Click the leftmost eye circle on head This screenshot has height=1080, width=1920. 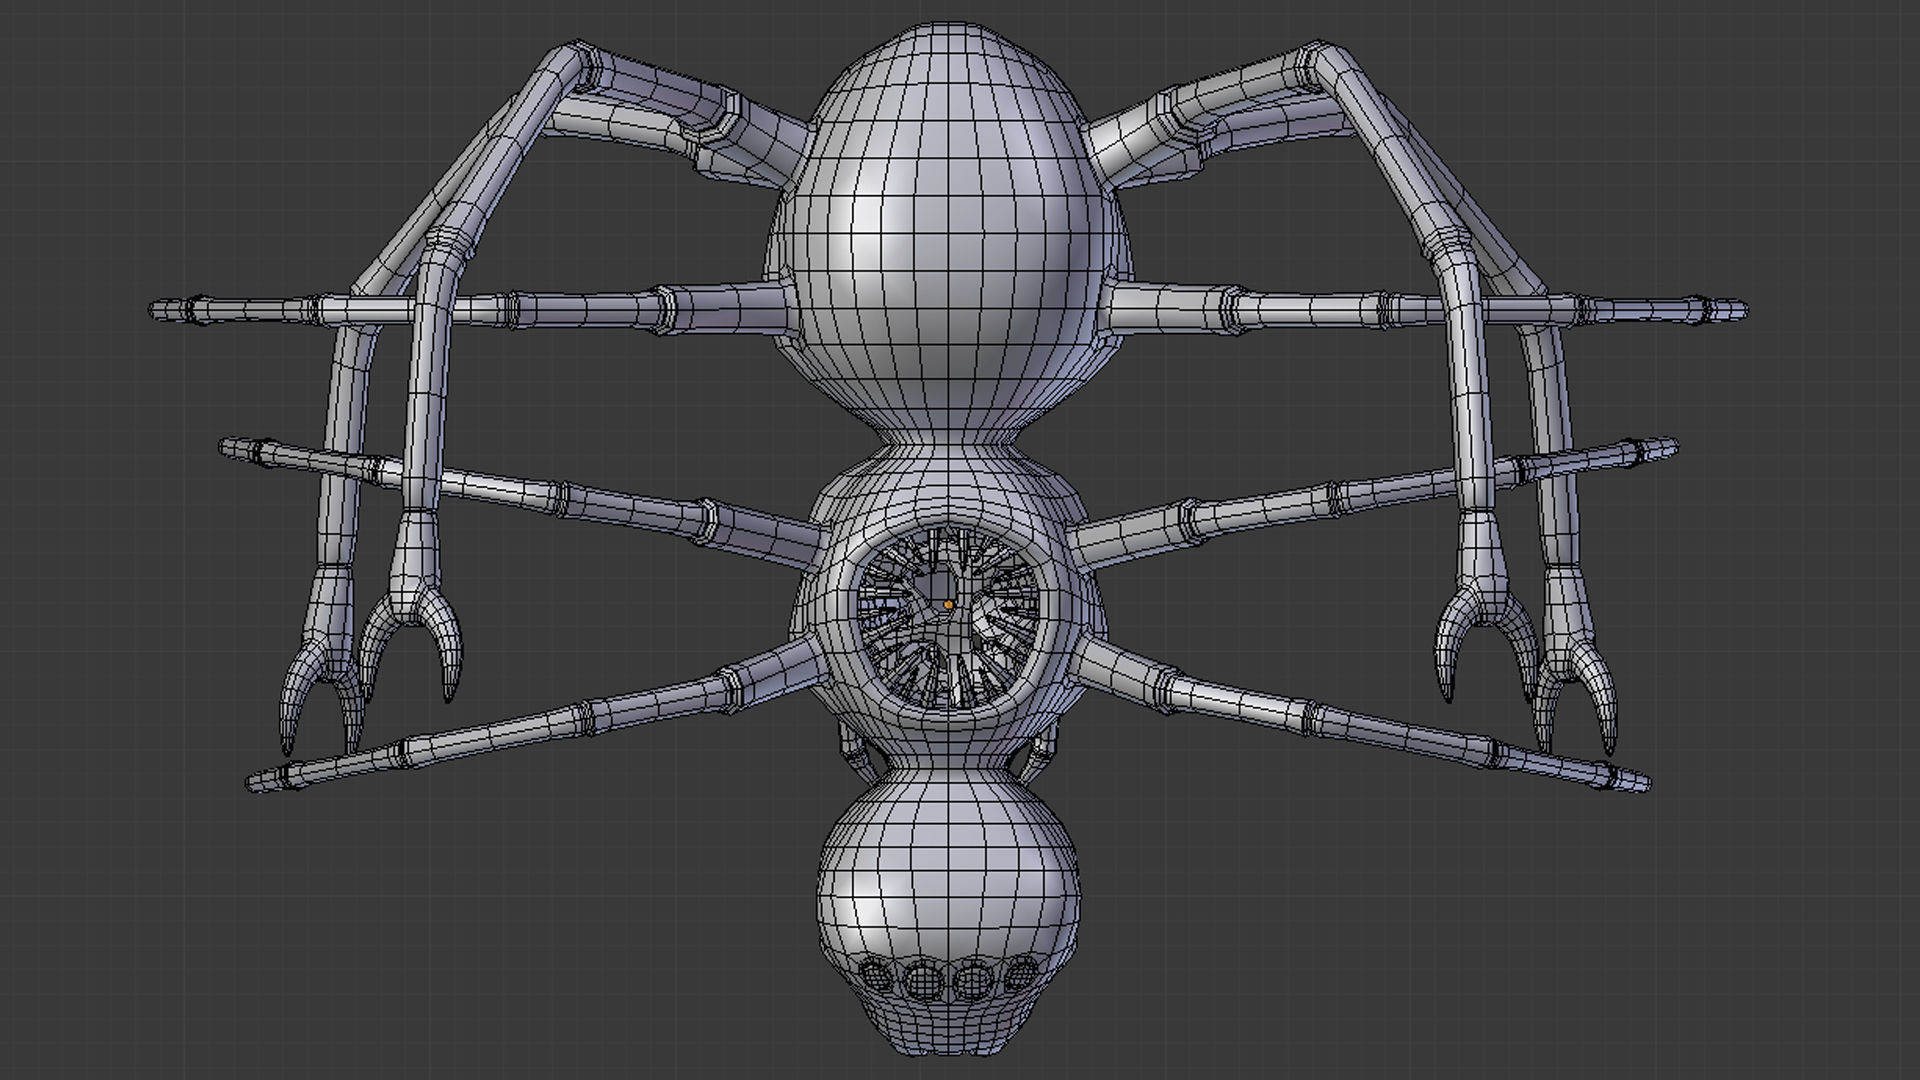pos(877,976)
